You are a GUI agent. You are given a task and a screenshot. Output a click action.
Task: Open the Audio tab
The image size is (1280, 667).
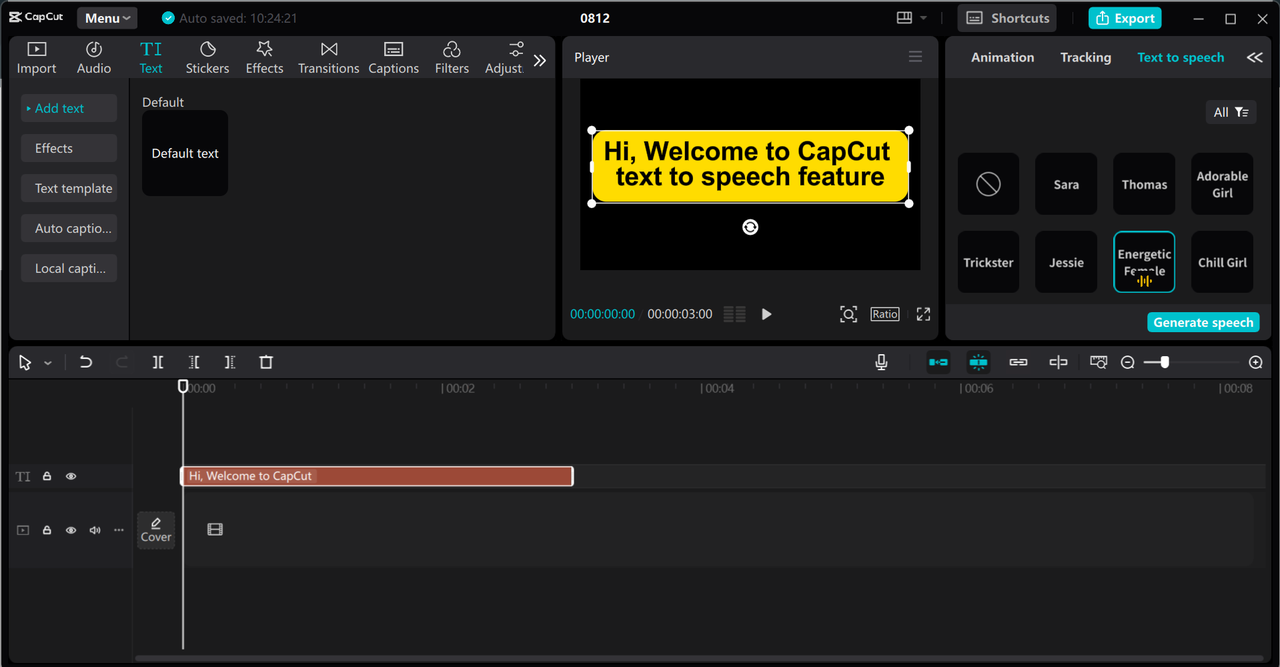tap(94, 58)
